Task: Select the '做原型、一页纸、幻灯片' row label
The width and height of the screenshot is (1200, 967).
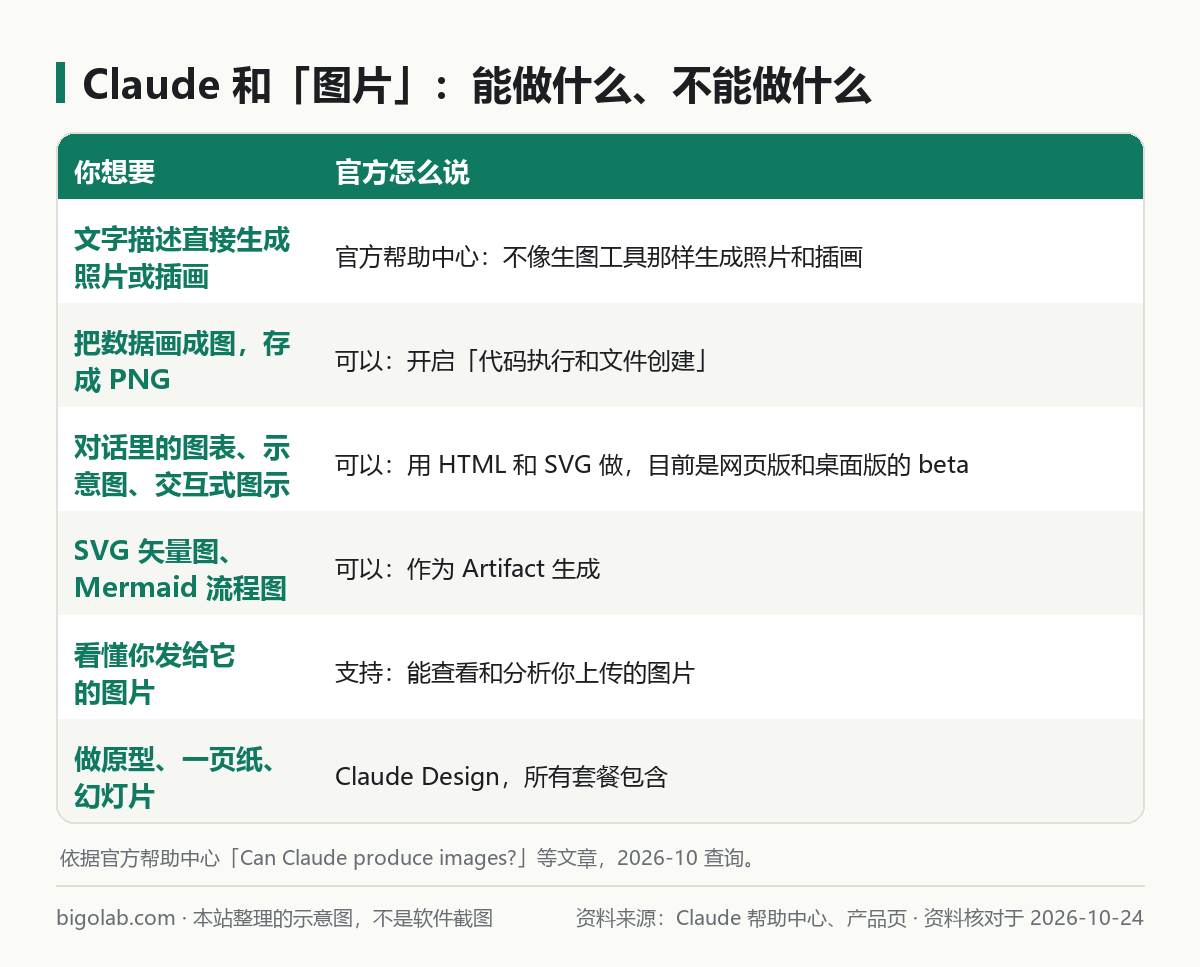Action: point(175,778)
